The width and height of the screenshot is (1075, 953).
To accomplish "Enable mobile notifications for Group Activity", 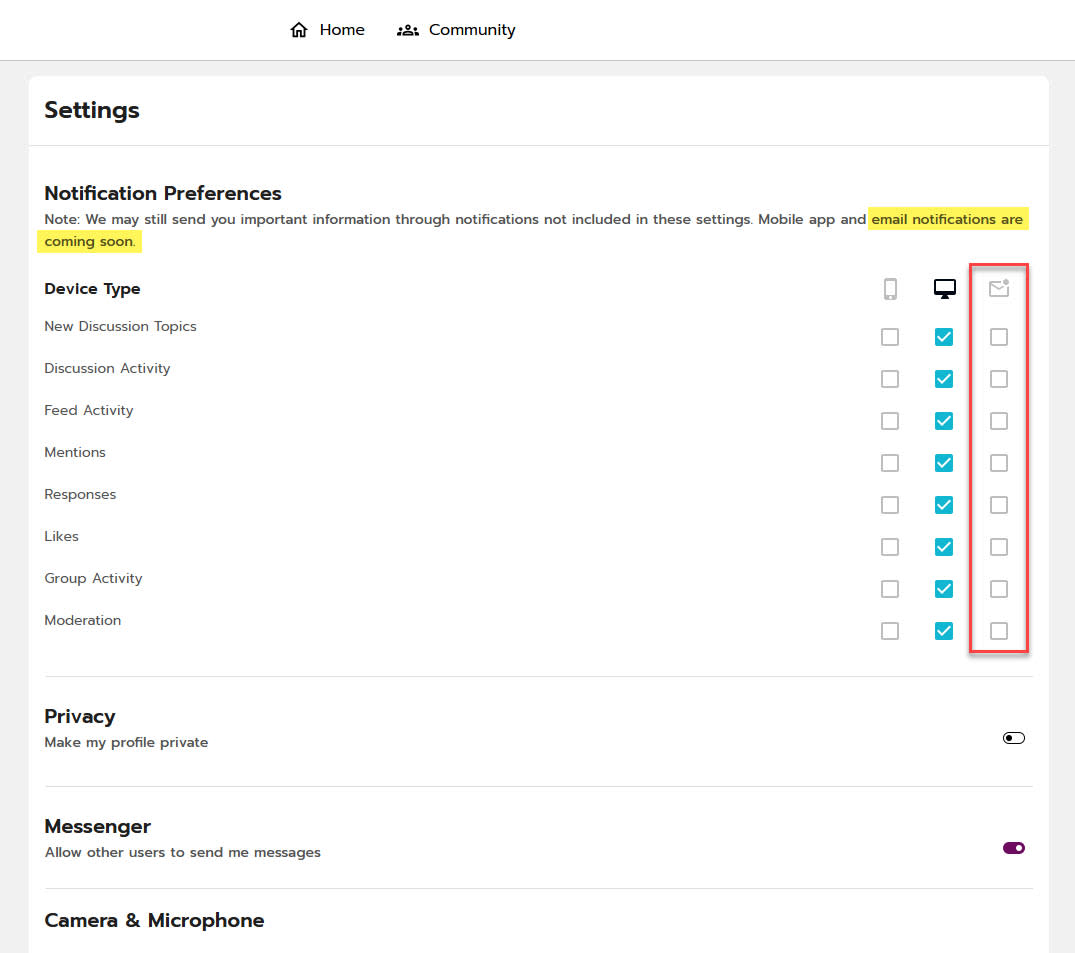I will pos(890,589).
